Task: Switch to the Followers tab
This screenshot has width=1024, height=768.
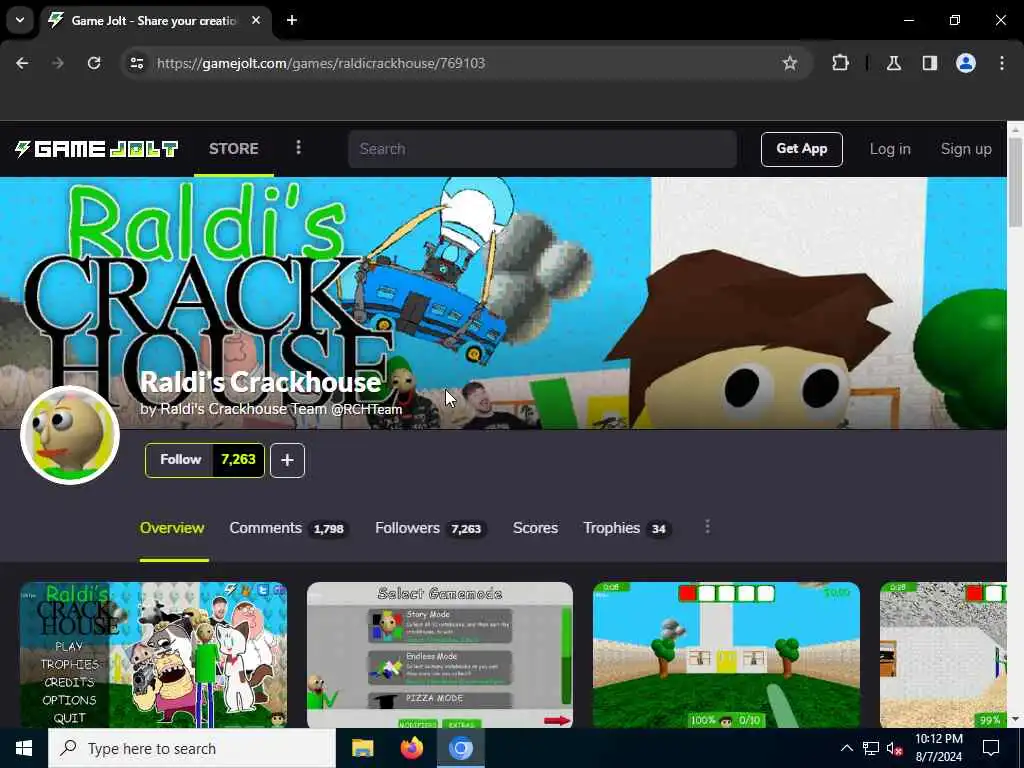Action: pyautogui.click(x=430, y=528)
